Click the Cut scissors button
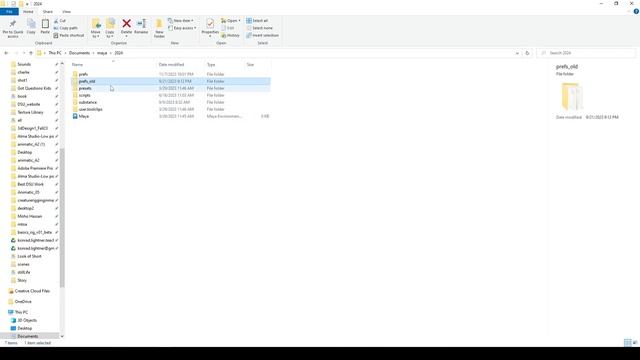640x360 pixels. pos(60,20)
